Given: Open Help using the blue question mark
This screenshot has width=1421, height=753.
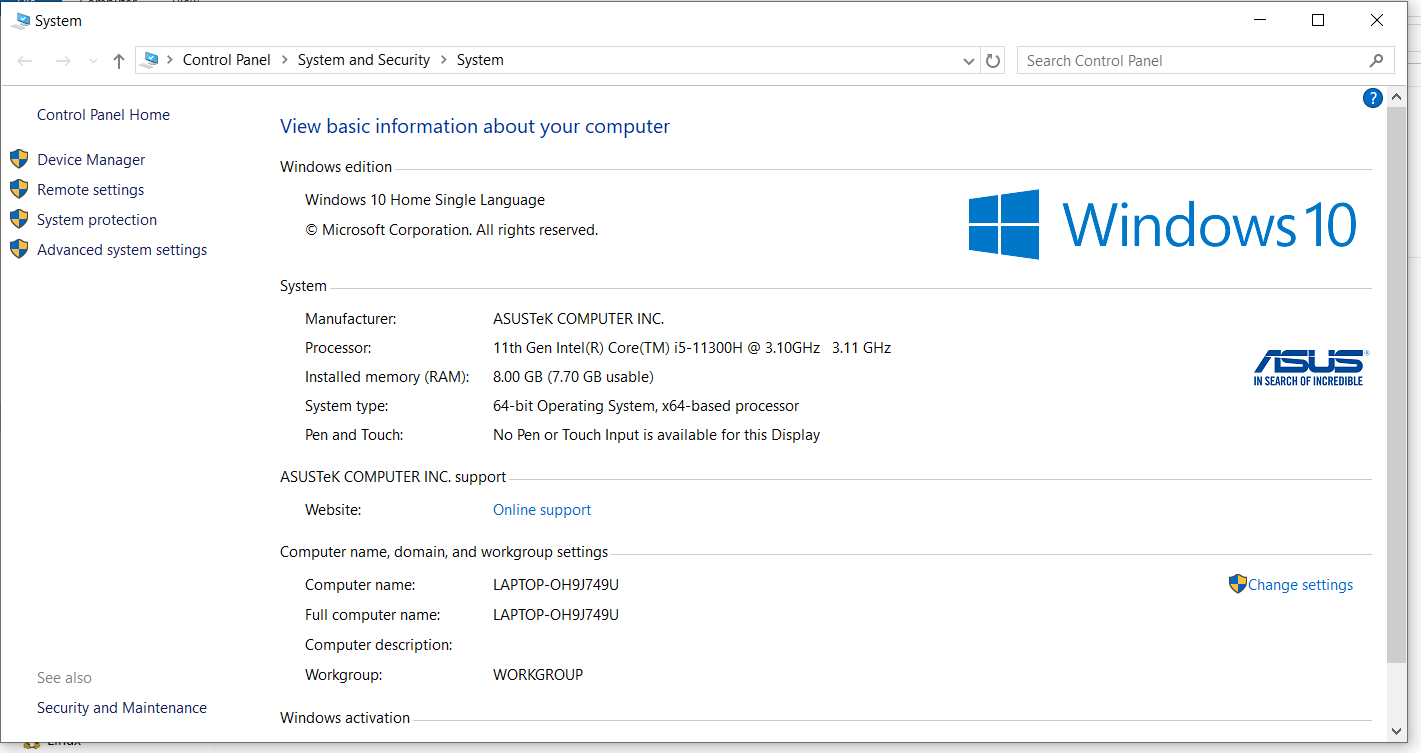Looking at the screenshot, I should [1373, 98].
